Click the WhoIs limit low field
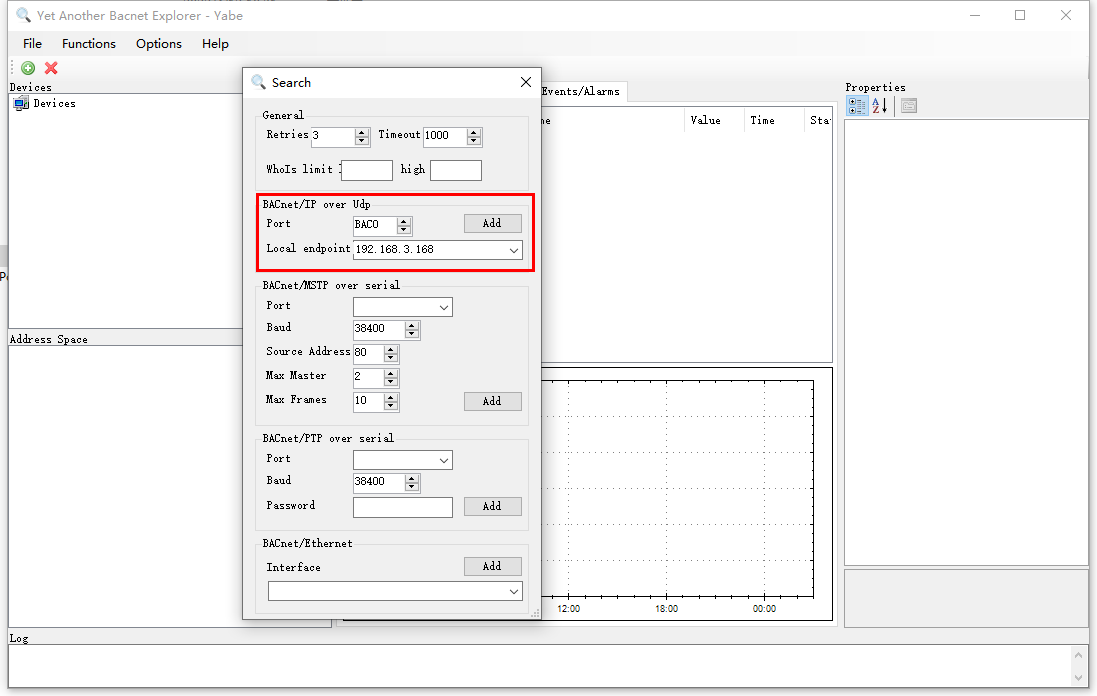 (x=367, y=170)
